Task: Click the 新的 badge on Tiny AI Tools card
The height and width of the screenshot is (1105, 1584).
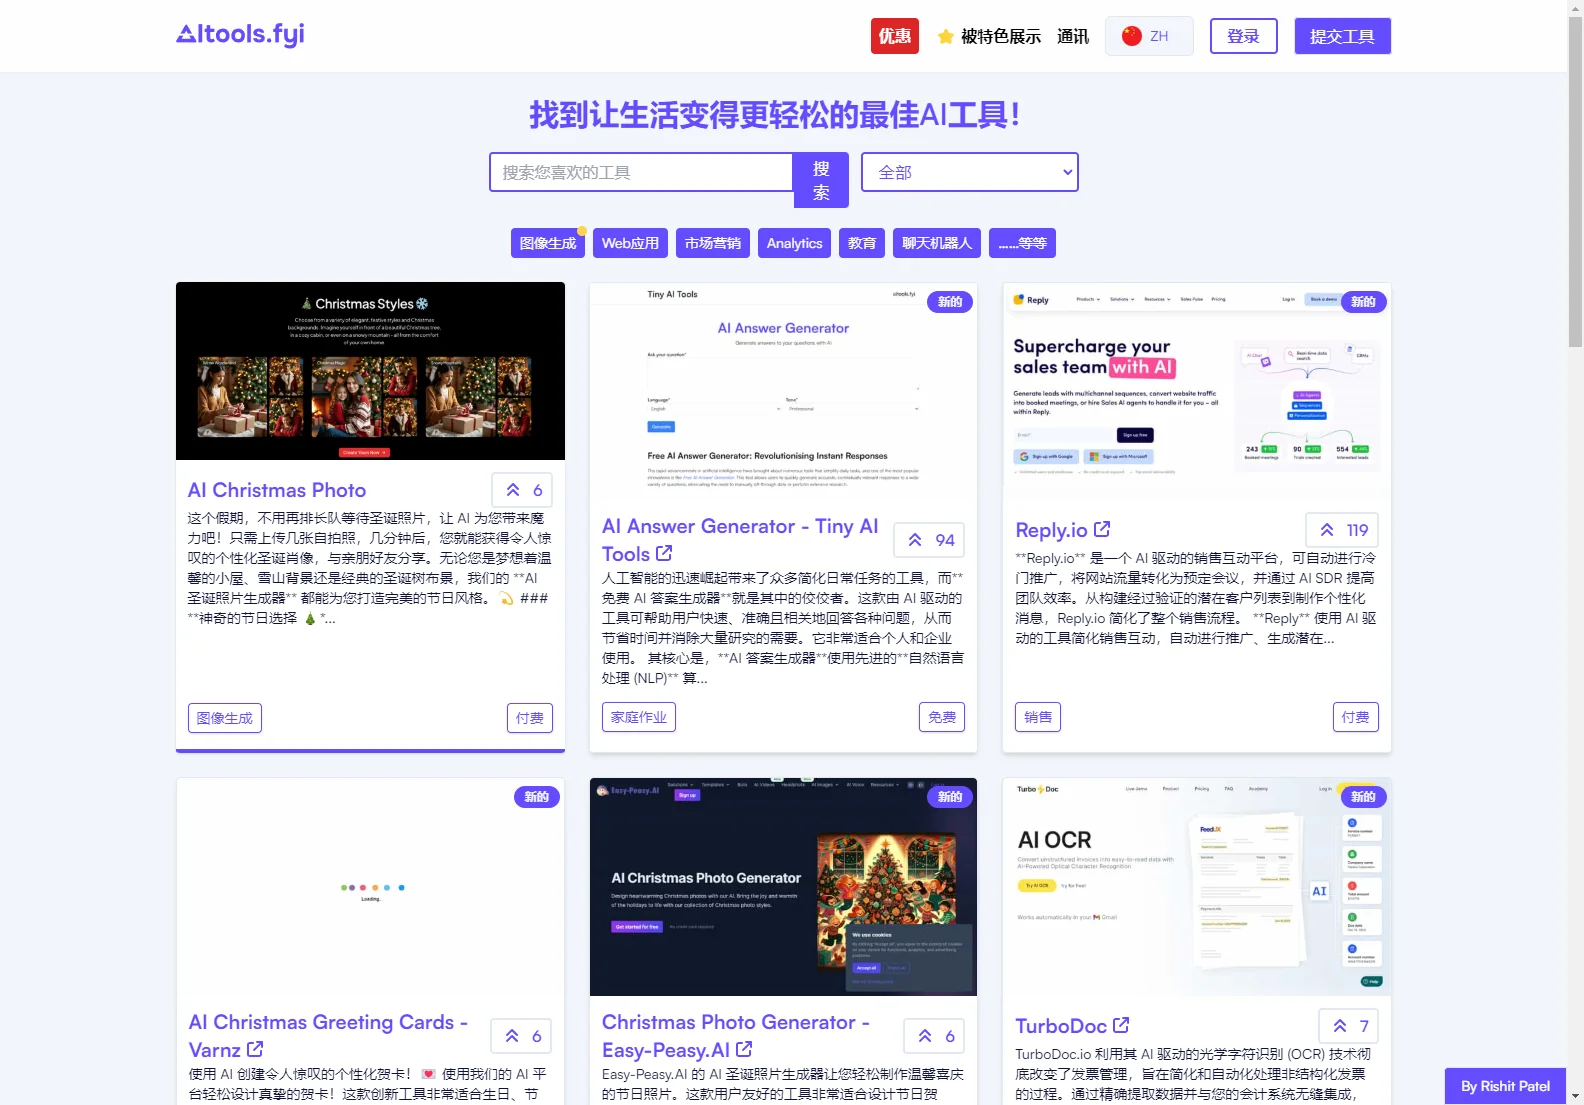Action: tap(950, 302)
